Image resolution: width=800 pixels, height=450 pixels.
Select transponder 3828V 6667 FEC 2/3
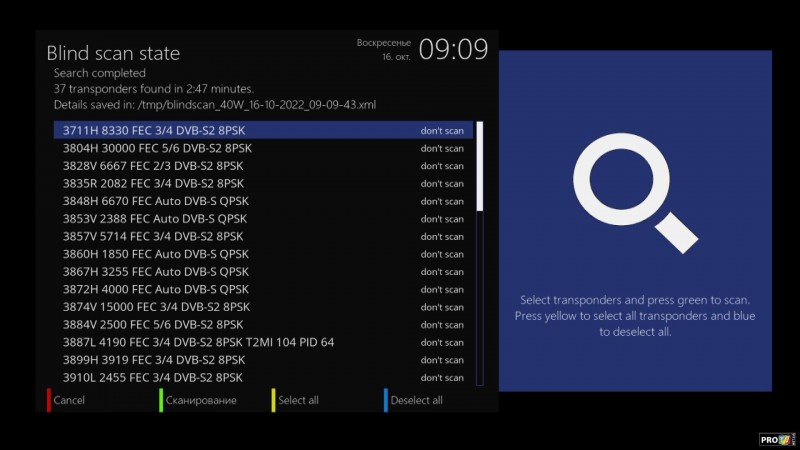(x=152, y=166)
